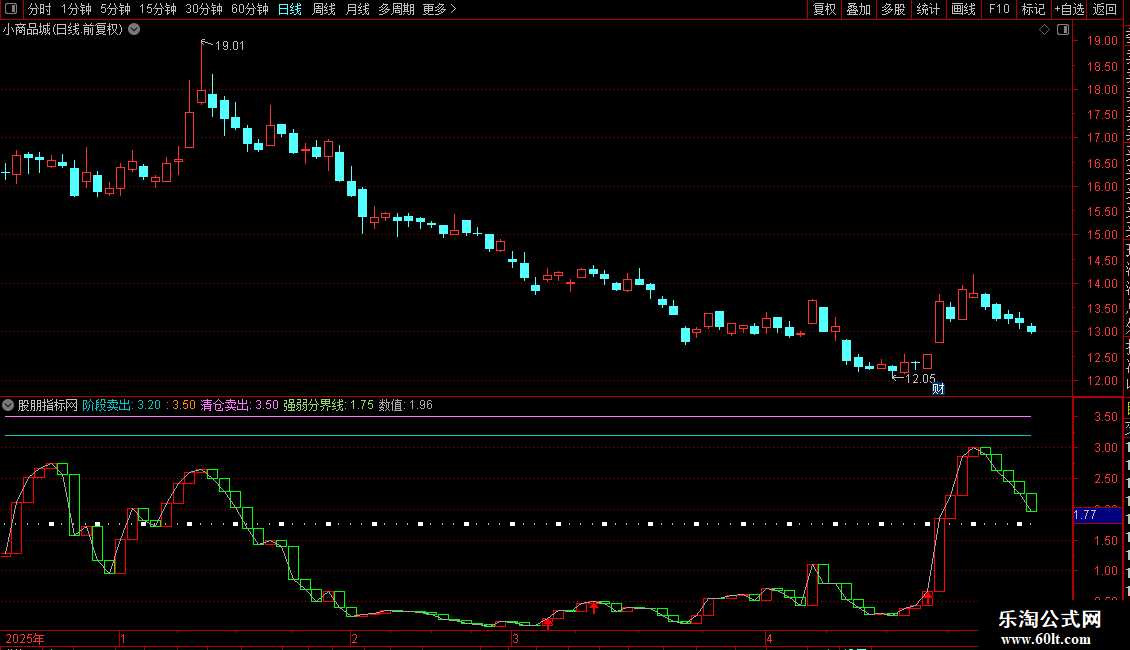Select the 30分钟 period tab
This screenshot has width=1130, height=650.
pyautogui.click(x=204, y=9)
